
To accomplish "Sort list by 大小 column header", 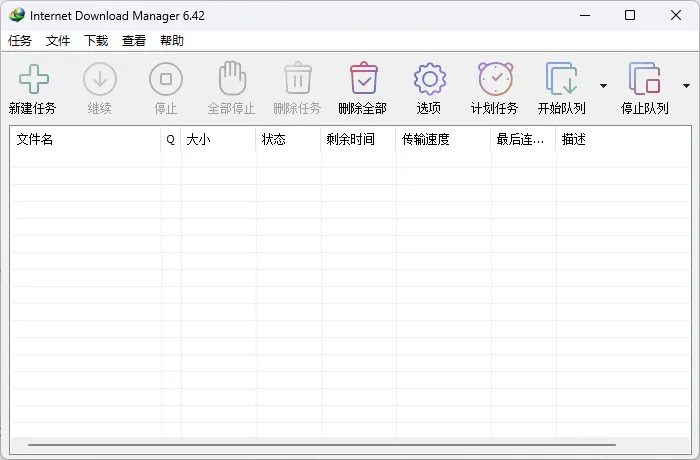I will pos(218,139).
